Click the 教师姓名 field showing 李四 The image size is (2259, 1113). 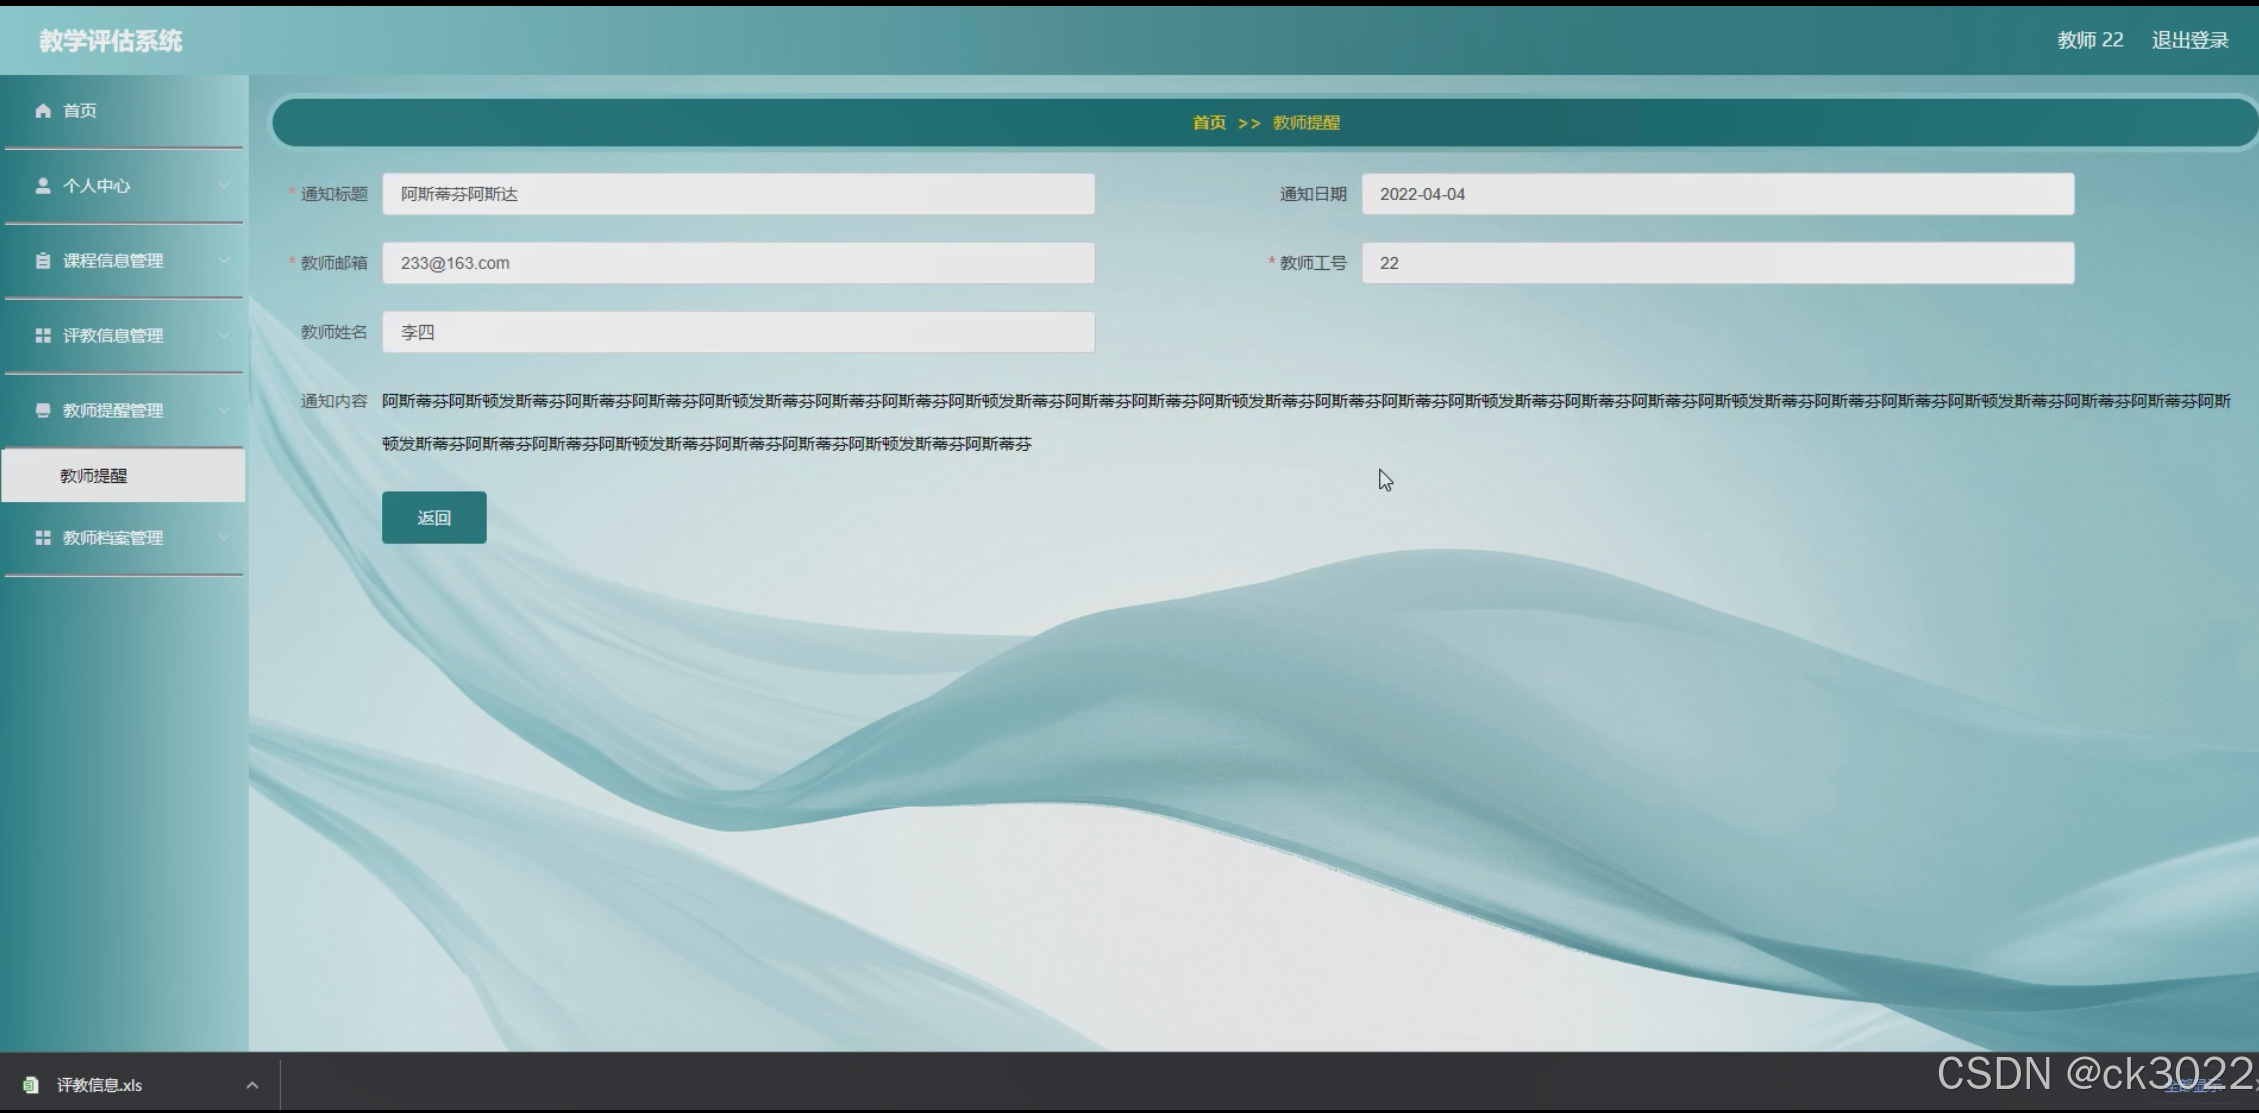[738, 332]
